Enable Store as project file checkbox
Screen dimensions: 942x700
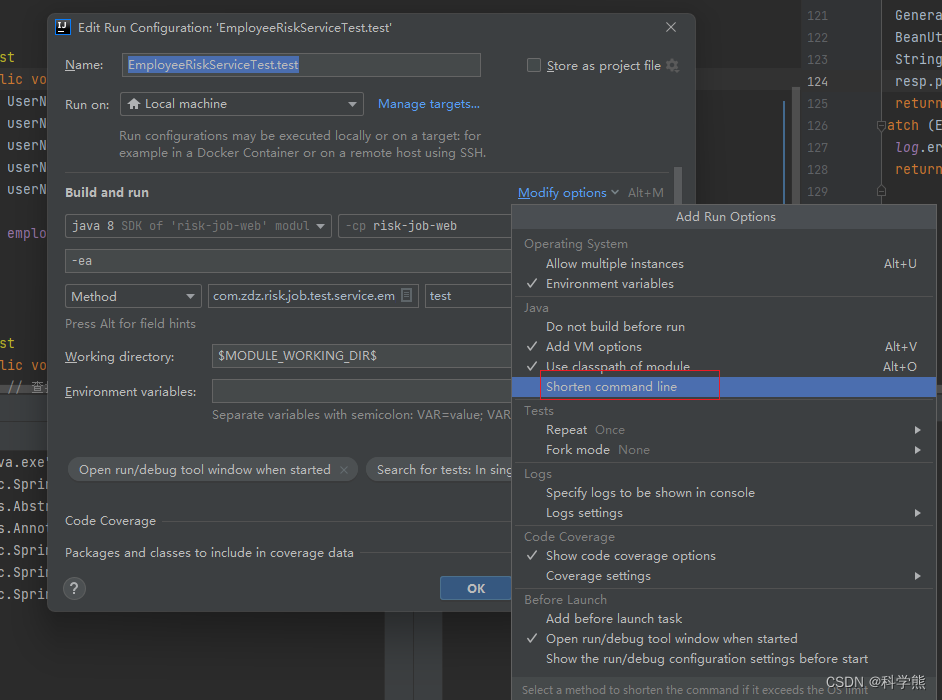click(533, 65)
